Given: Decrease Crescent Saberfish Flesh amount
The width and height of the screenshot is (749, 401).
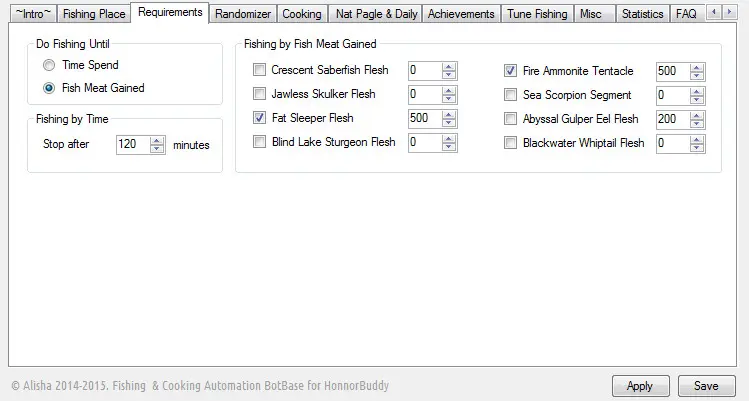Looking at the screenshot, I should tap(449, 75).
